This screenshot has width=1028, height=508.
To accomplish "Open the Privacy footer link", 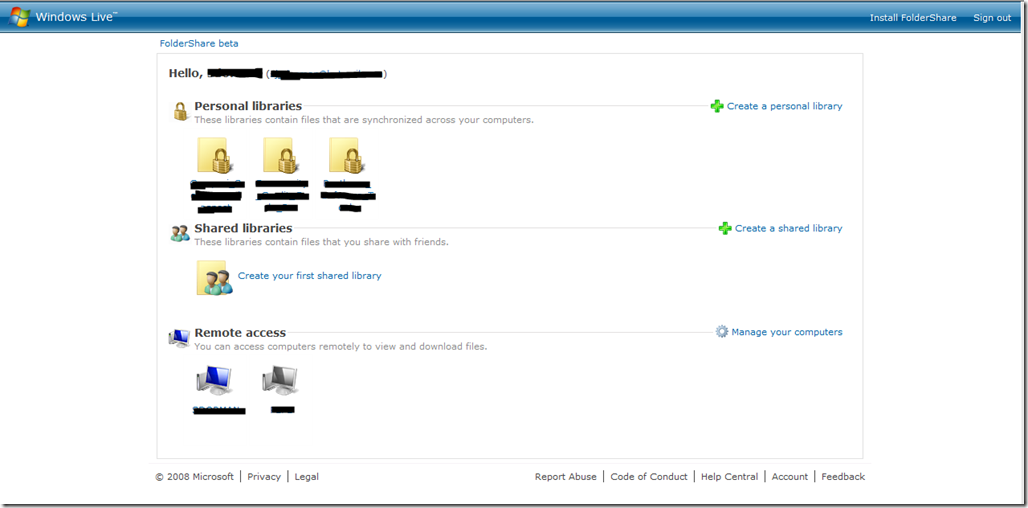I will pyautogui.click(x=264, y=477).
